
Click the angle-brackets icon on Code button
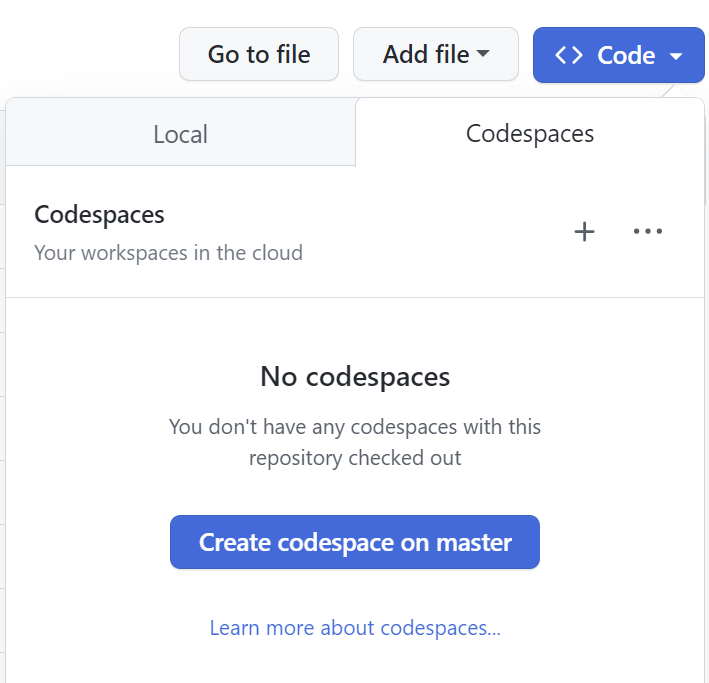point(569,55)
